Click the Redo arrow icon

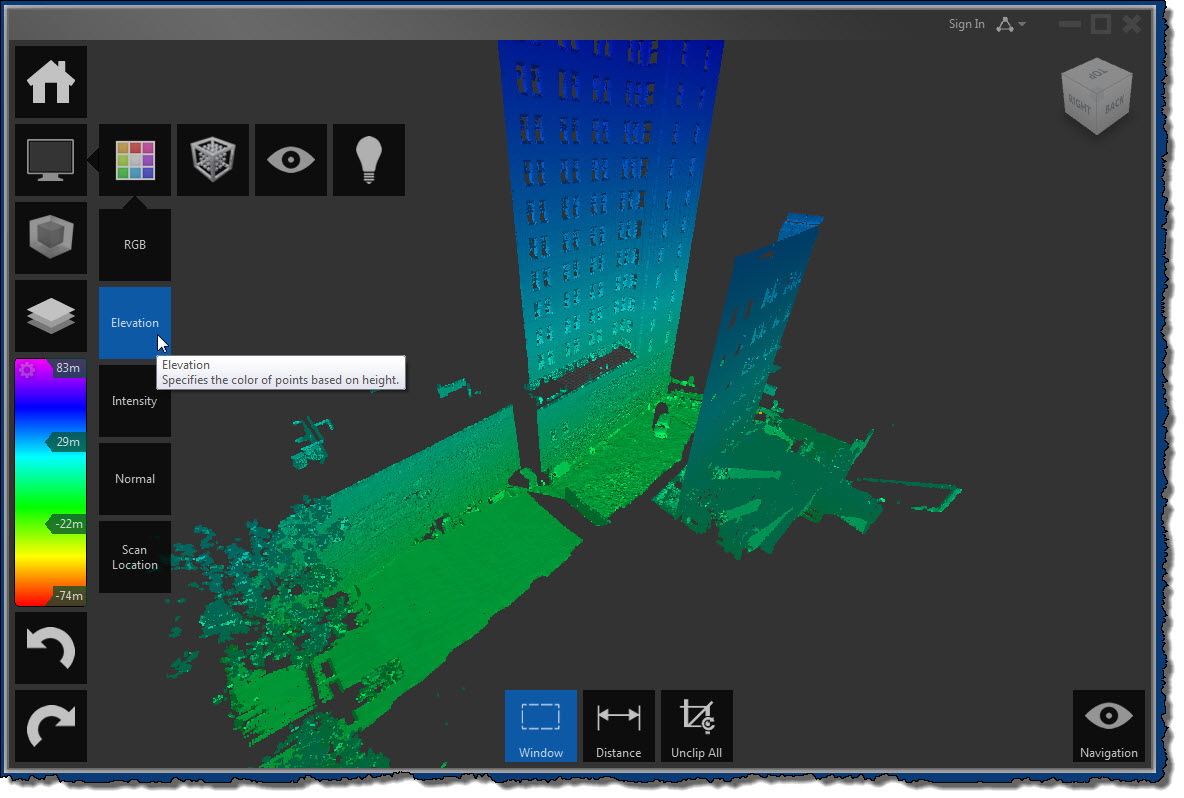tap(50, 725)
